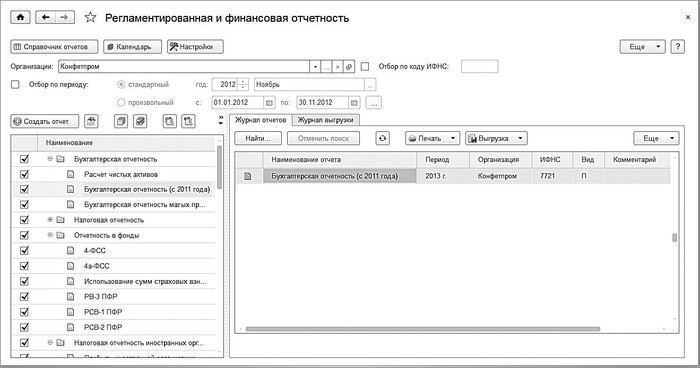Click the document icon next to 4-ФСС
This screenshot has width=700, height=368.
point(70,251)
